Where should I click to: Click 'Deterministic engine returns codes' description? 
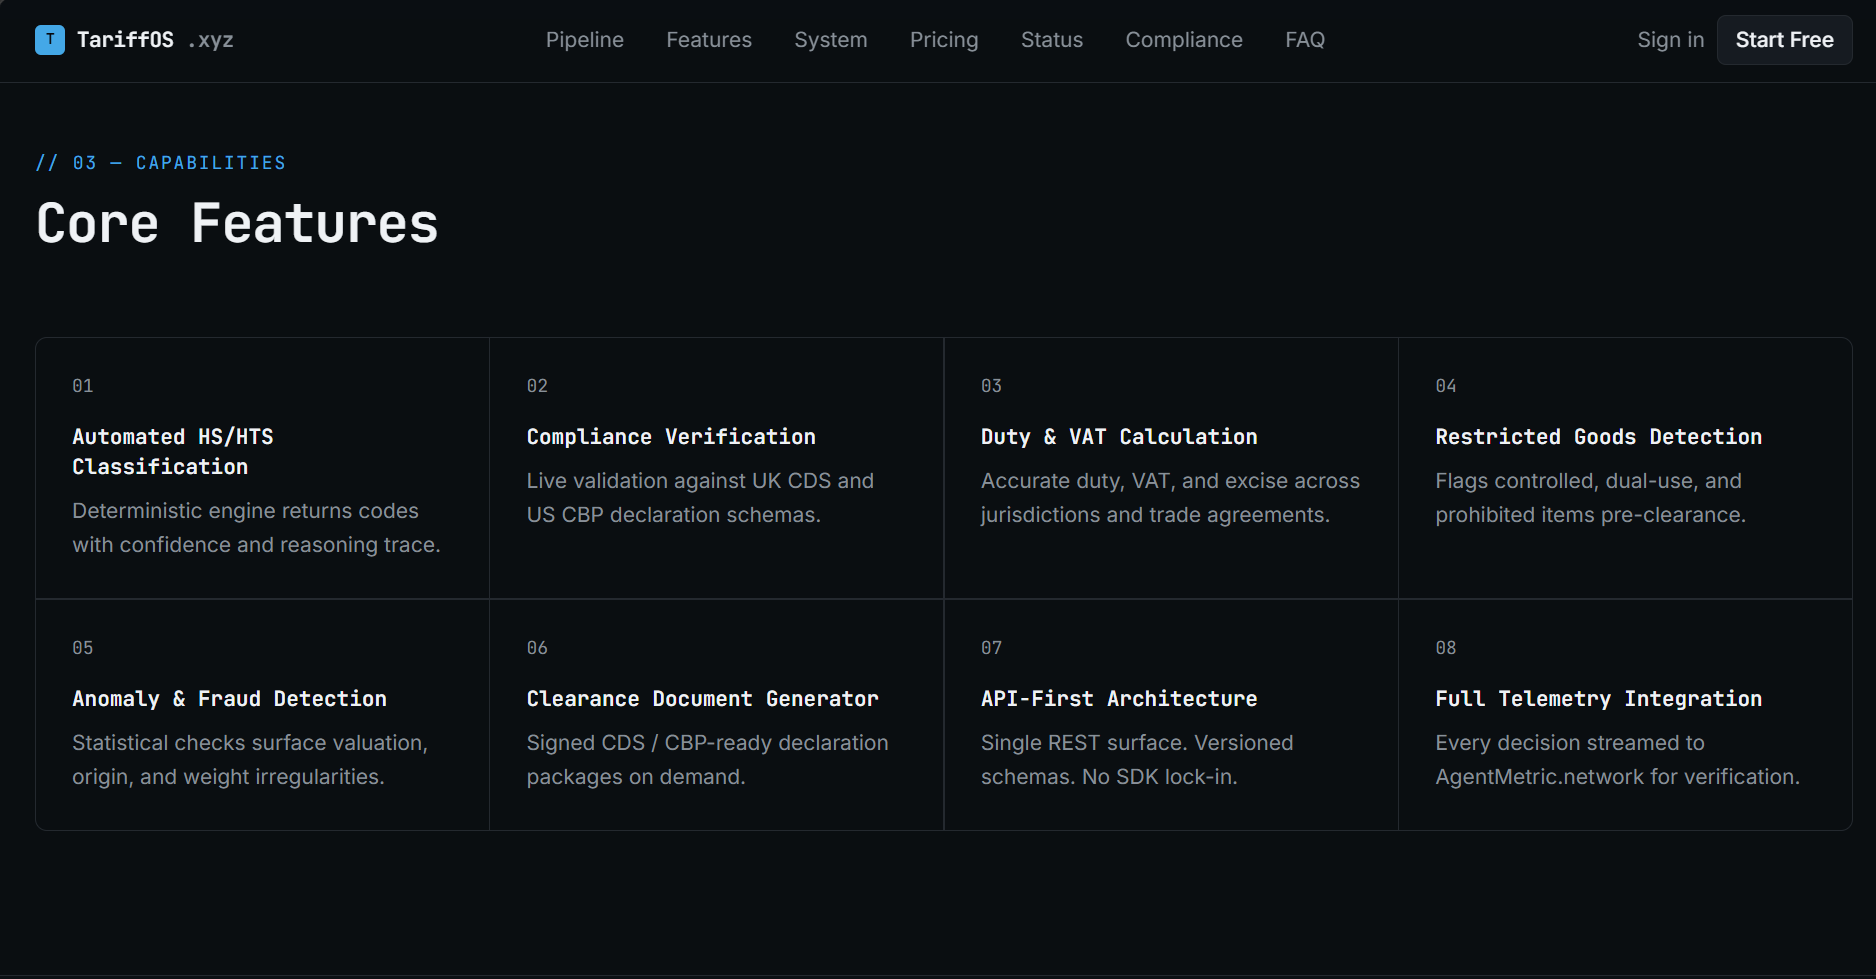tap(256, 528)
